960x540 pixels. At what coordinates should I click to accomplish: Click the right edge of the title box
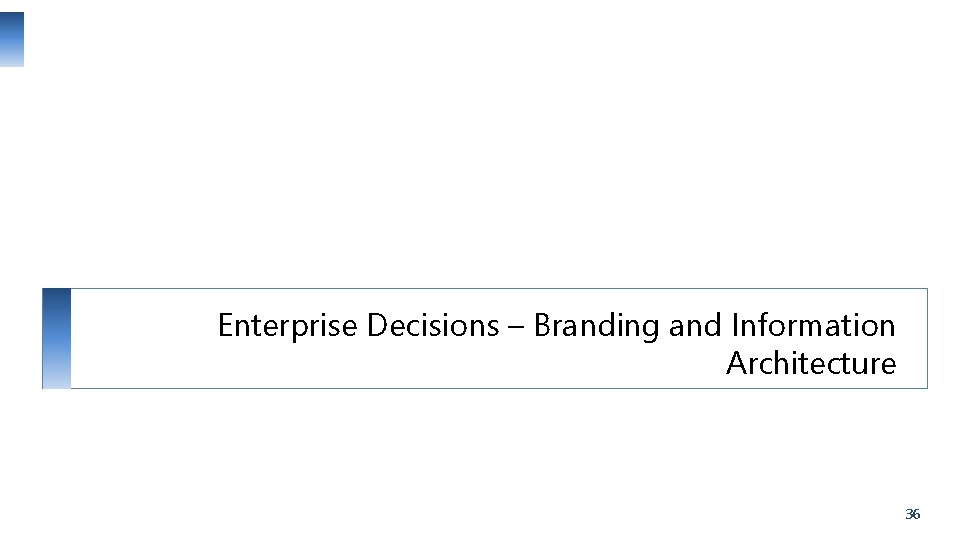coord(927,338)
